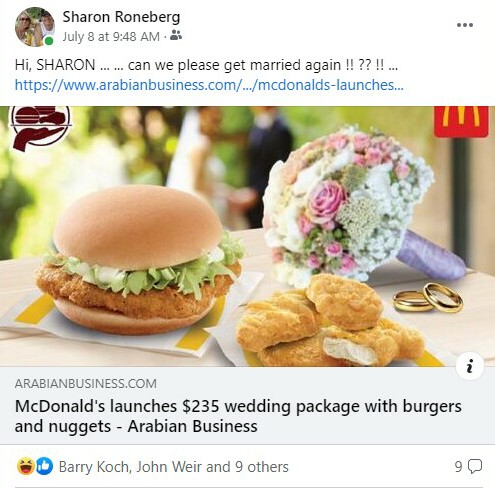Click the McDonald's golden arches logo
The width and height of the screenshot is (495, 490).
pyautogui.click(x=461, y=122)
